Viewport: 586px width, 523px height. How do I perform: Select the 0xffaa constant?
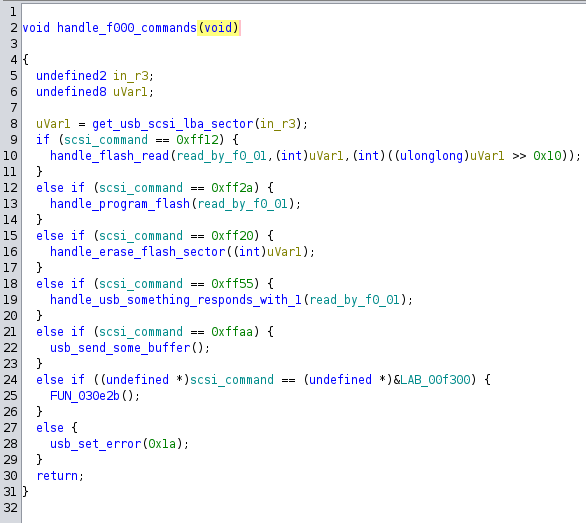pyautogui.click(x=232, y=332)
